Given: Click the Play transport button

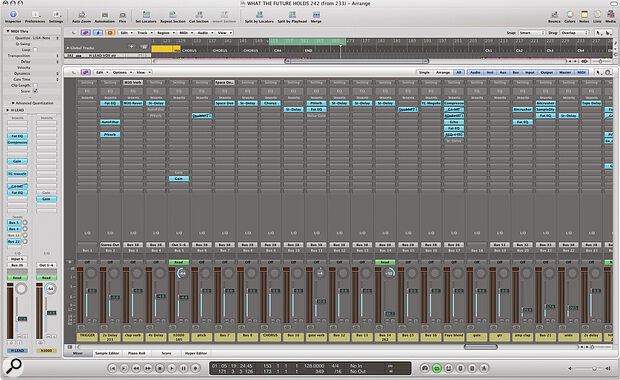Looking at the screenshot, I should point(172,368).
